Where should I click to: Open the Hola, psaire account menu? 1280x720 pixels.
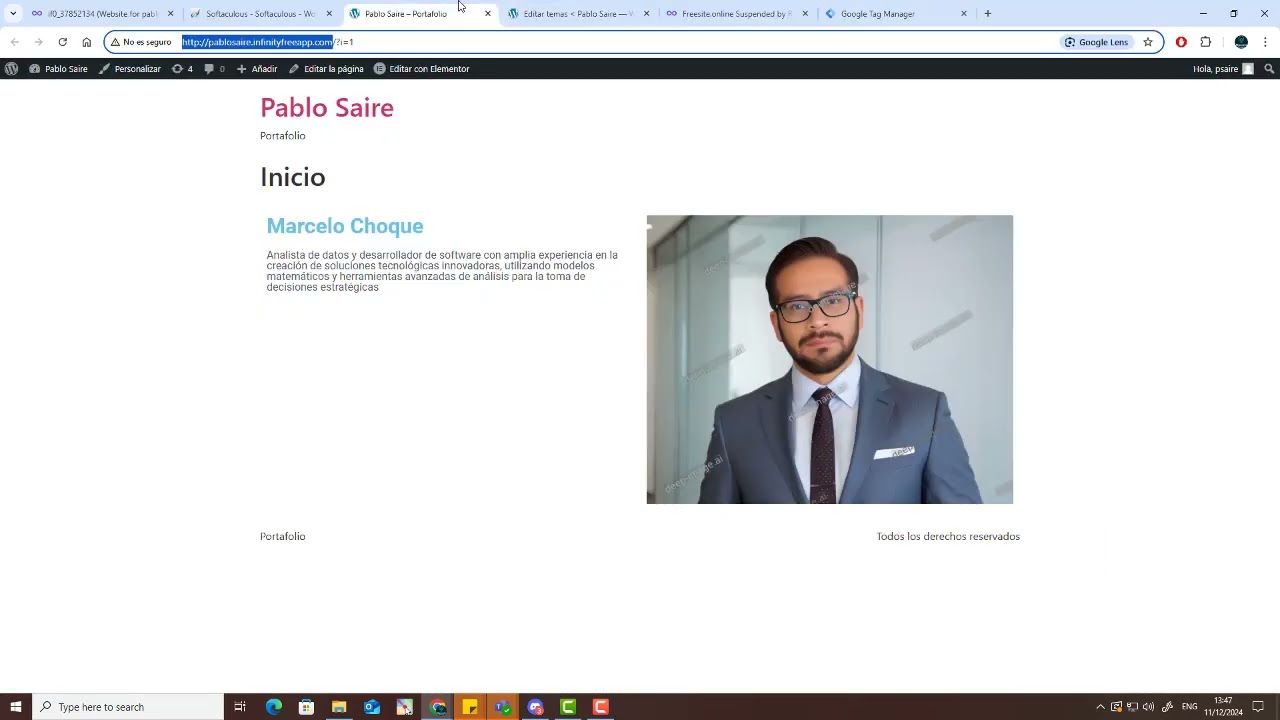pyautogui.click(x=1223, y=69)
